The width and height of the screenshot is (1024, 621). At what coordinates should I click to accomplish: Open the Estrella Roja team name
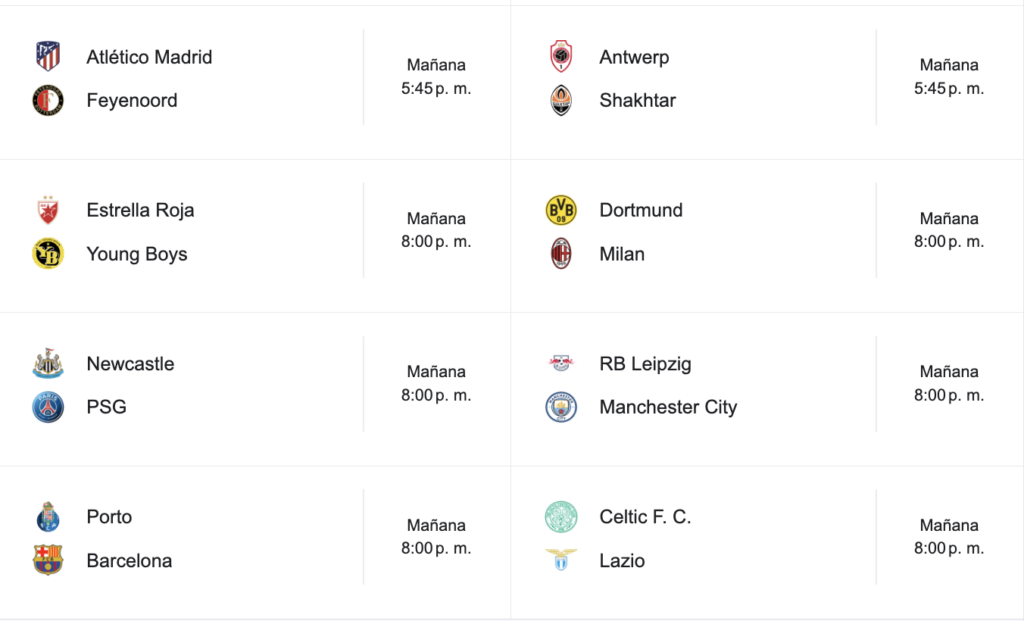(140, 210)
